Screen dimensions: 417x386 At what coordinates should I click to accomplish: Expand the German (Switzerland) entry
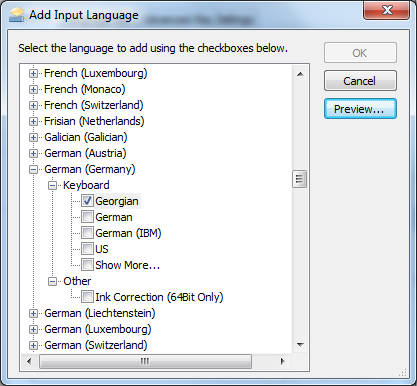point(33,345)
